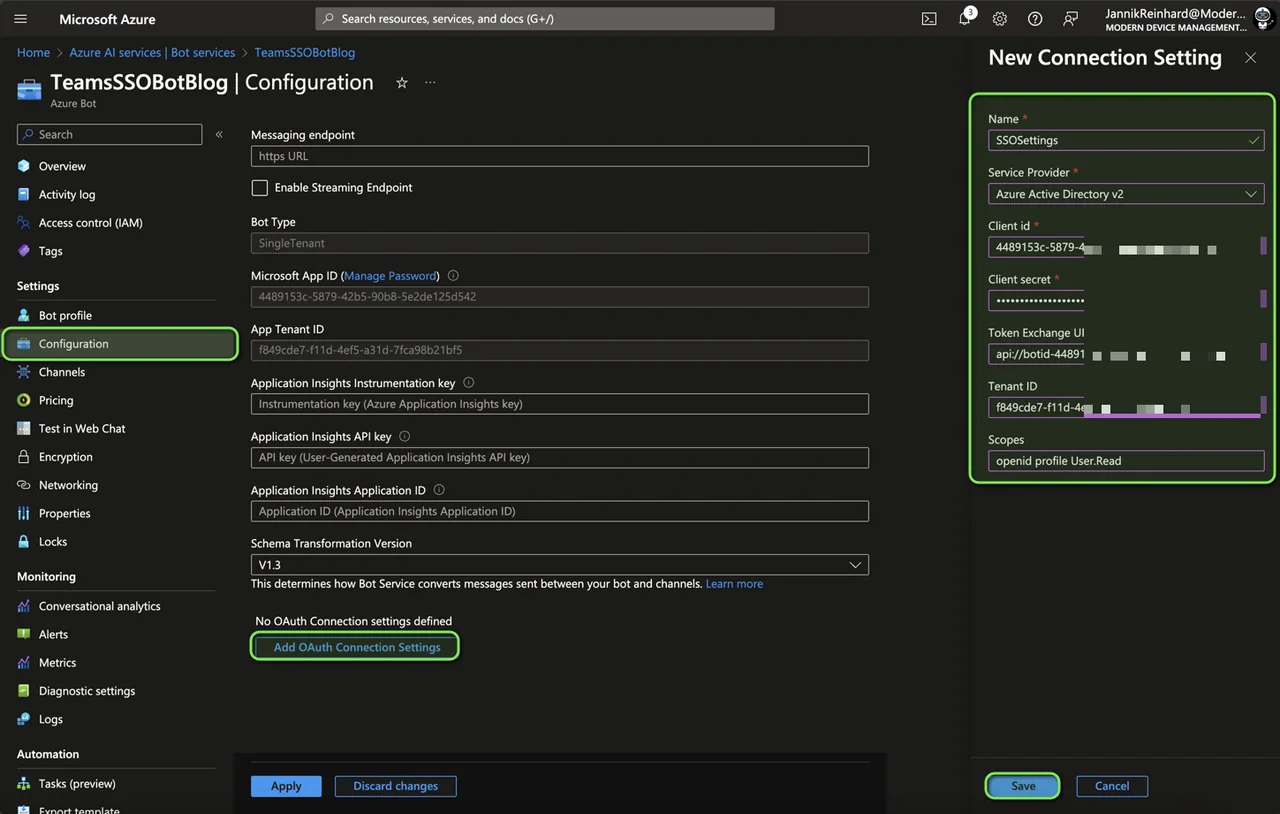The image size is (1280, 814).
Task: Enable the Streaming Endpoint checkbox
Action: [260, 188]
